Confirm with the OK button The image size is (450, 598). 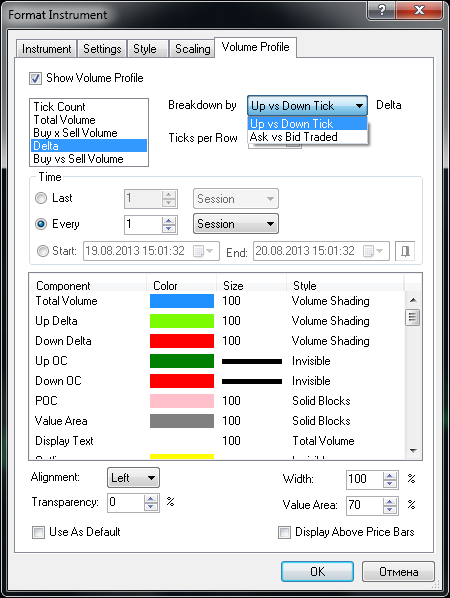coord(317,571)
